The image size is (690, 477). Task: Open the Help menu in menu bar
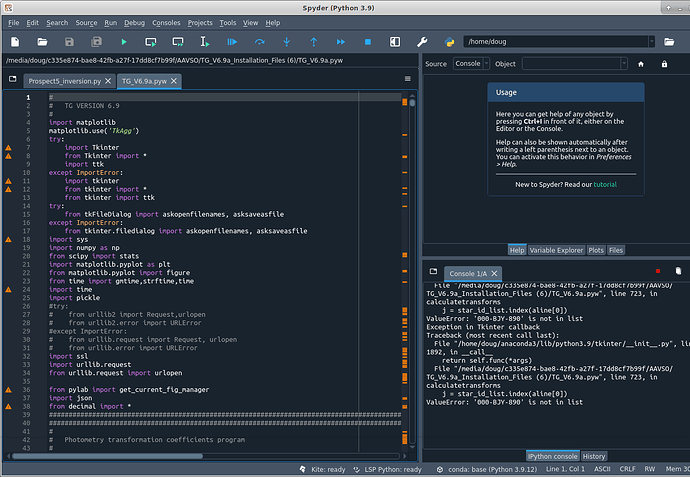272,23
